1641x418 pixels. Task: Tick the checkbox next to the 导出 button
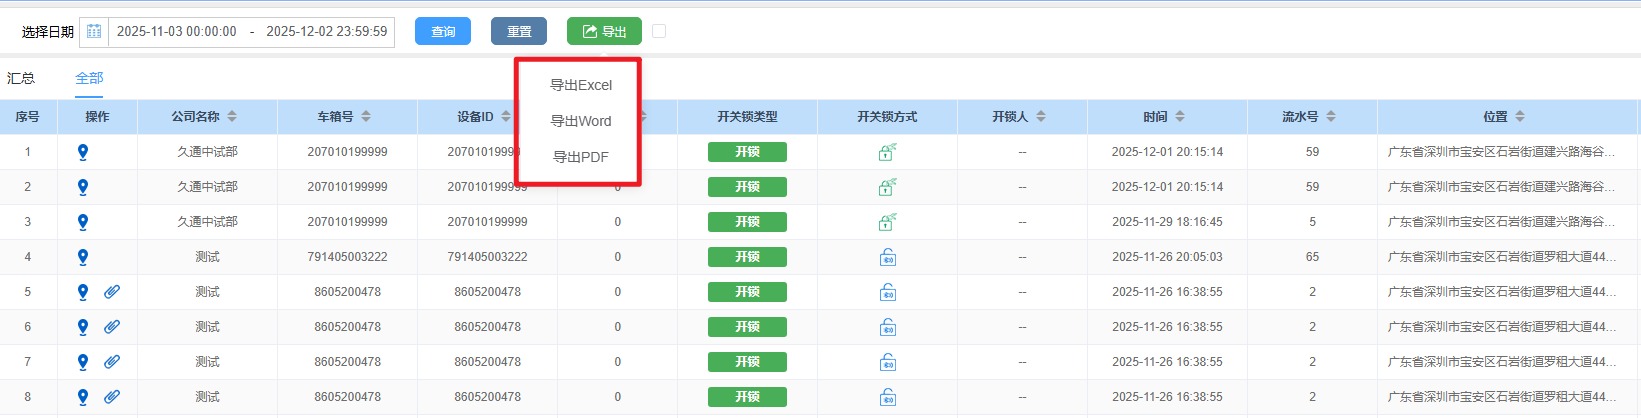(x=659, y=31)
